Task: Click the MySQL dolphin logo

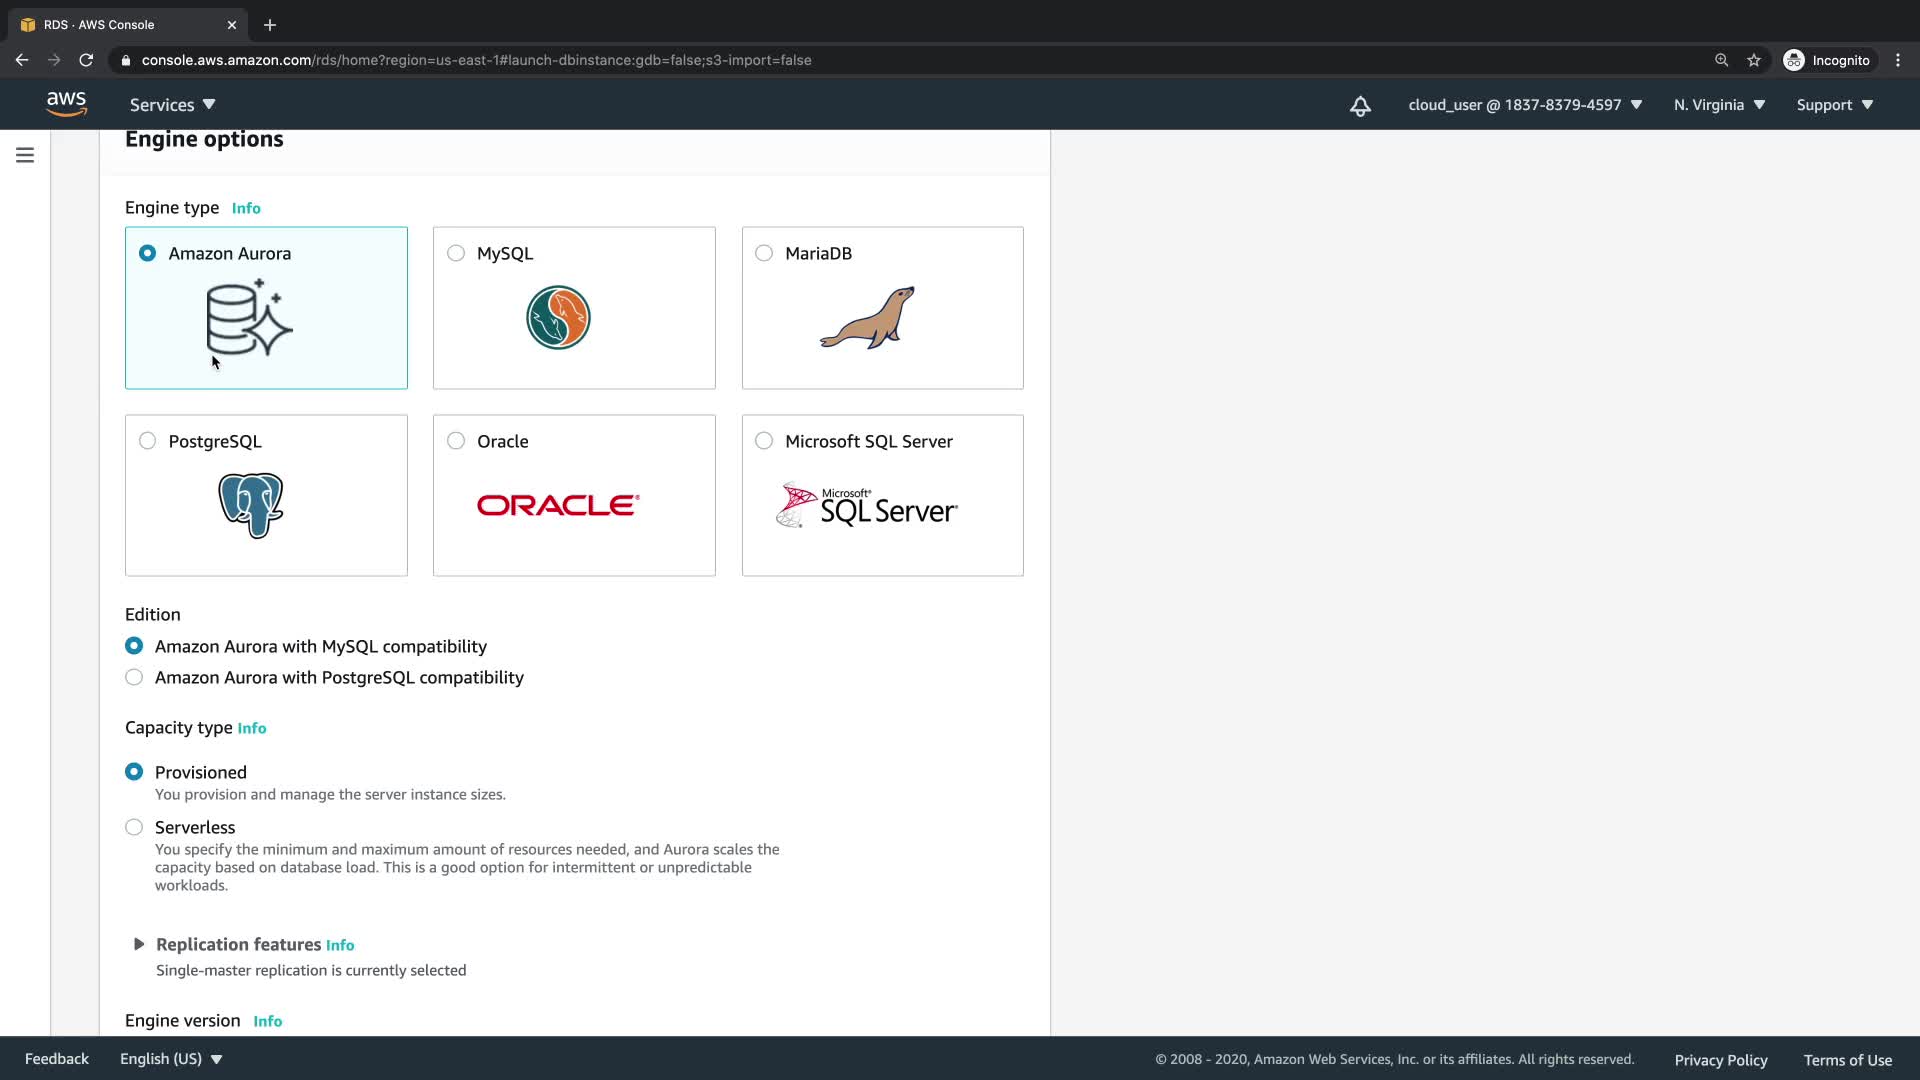Action: 558,318
